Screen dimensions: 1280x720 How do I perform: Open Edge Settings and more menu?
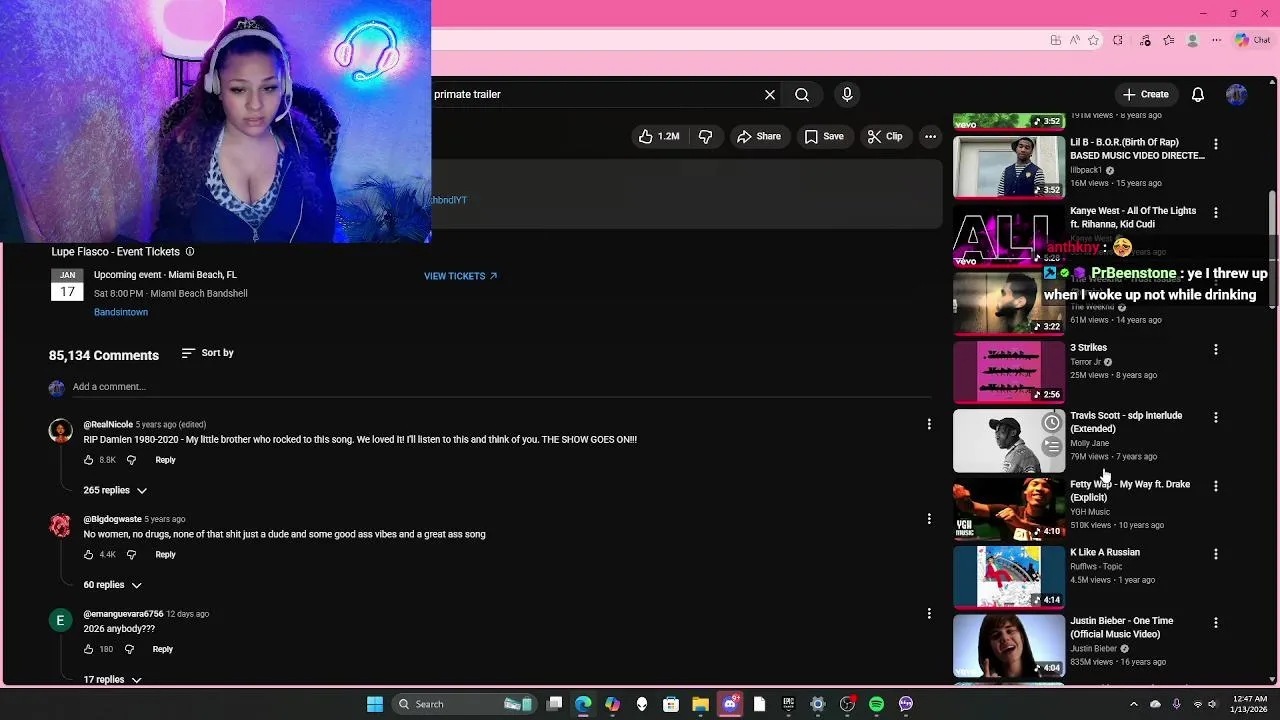pos(1216,40)
